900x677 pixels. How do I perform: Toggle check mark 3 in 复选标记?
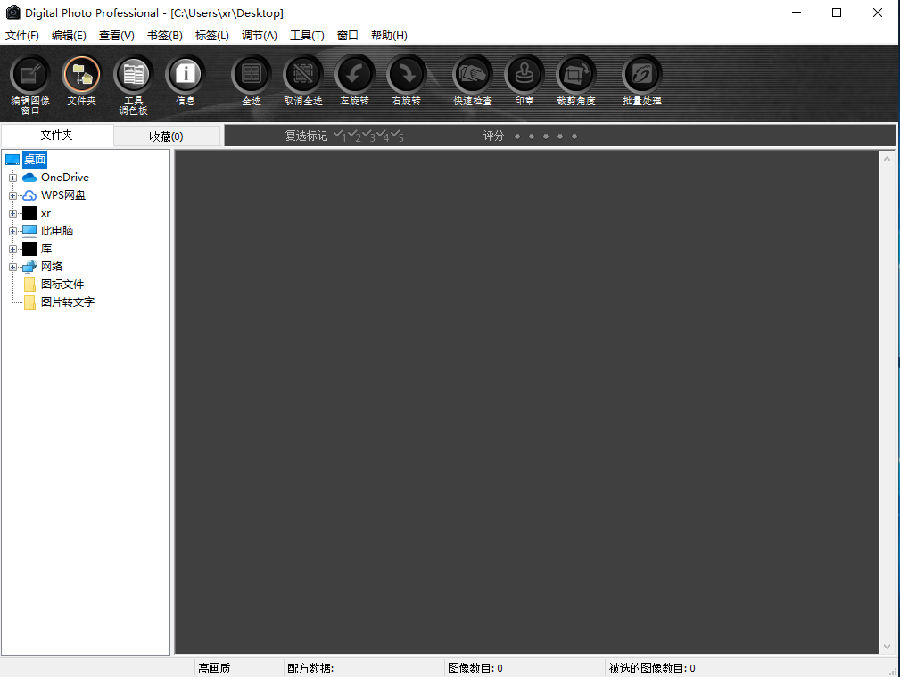coord(368,135)
